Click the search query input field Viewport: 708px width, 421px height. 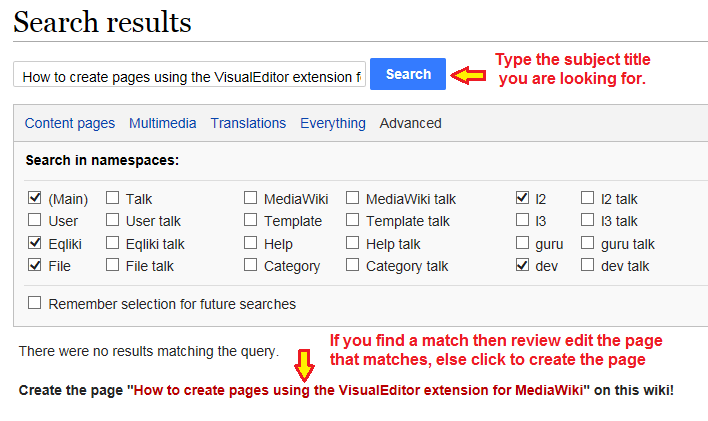(x=190, y=76)
